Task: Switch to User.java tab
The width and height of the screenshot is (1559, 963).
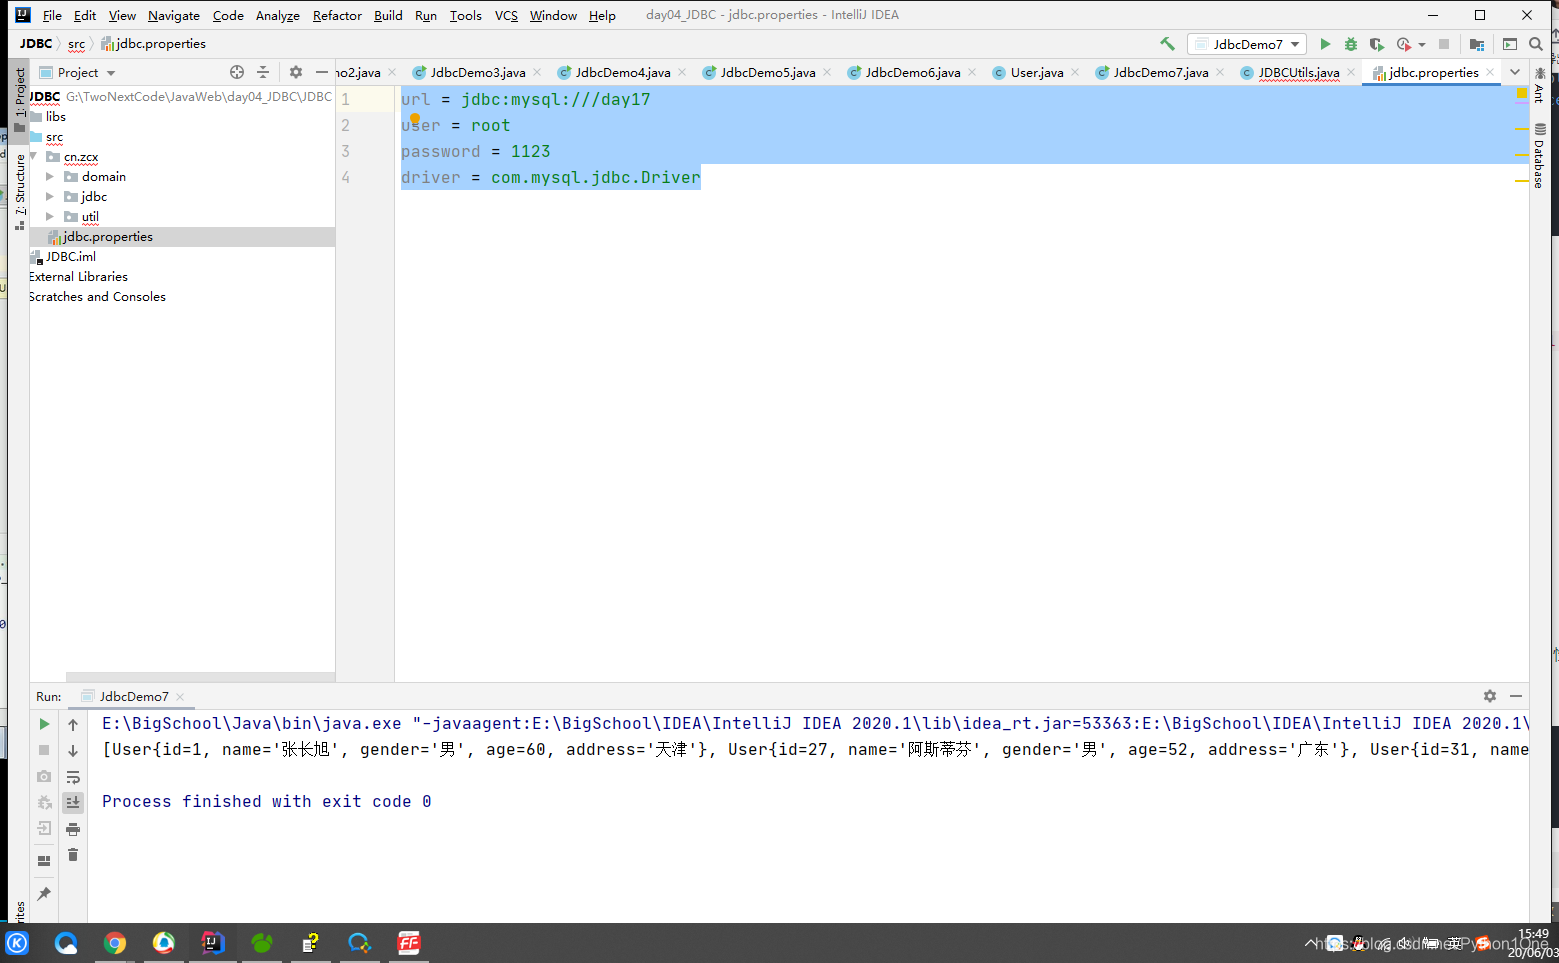Action: coord(1037,72)
